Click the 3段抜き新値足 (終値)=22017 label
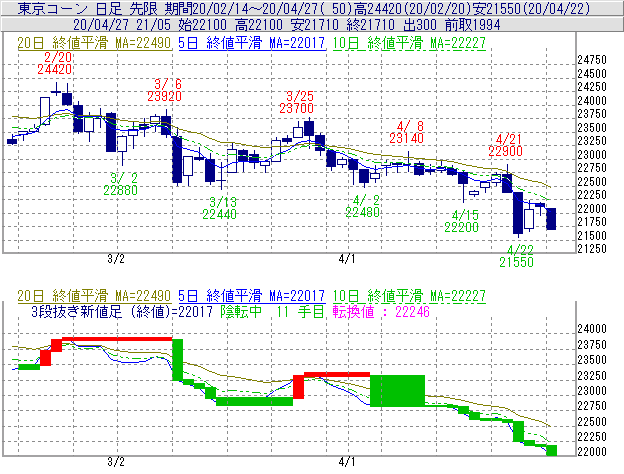624x474 pixels. click(122, 312)
